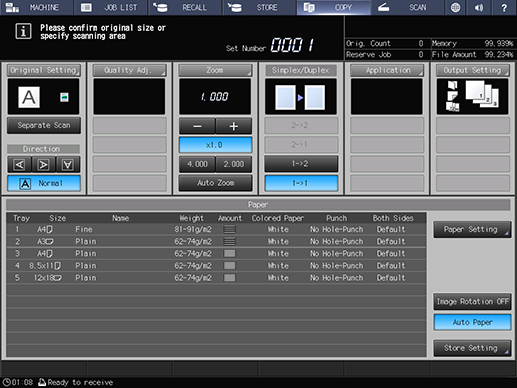Select left-rotated original direction icon
Viewport: 517px width, 388px height.
[19, 164]
